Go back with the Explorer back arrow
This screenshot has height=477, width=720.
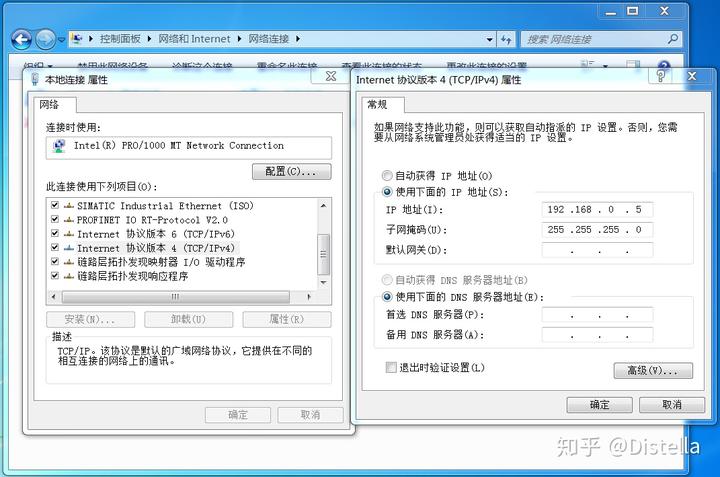(x=22, y=40)
